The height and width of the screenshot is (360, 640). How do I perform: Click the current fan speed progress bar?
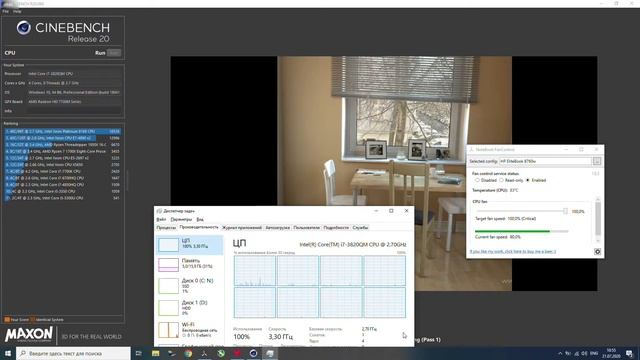tap(522, 231)
